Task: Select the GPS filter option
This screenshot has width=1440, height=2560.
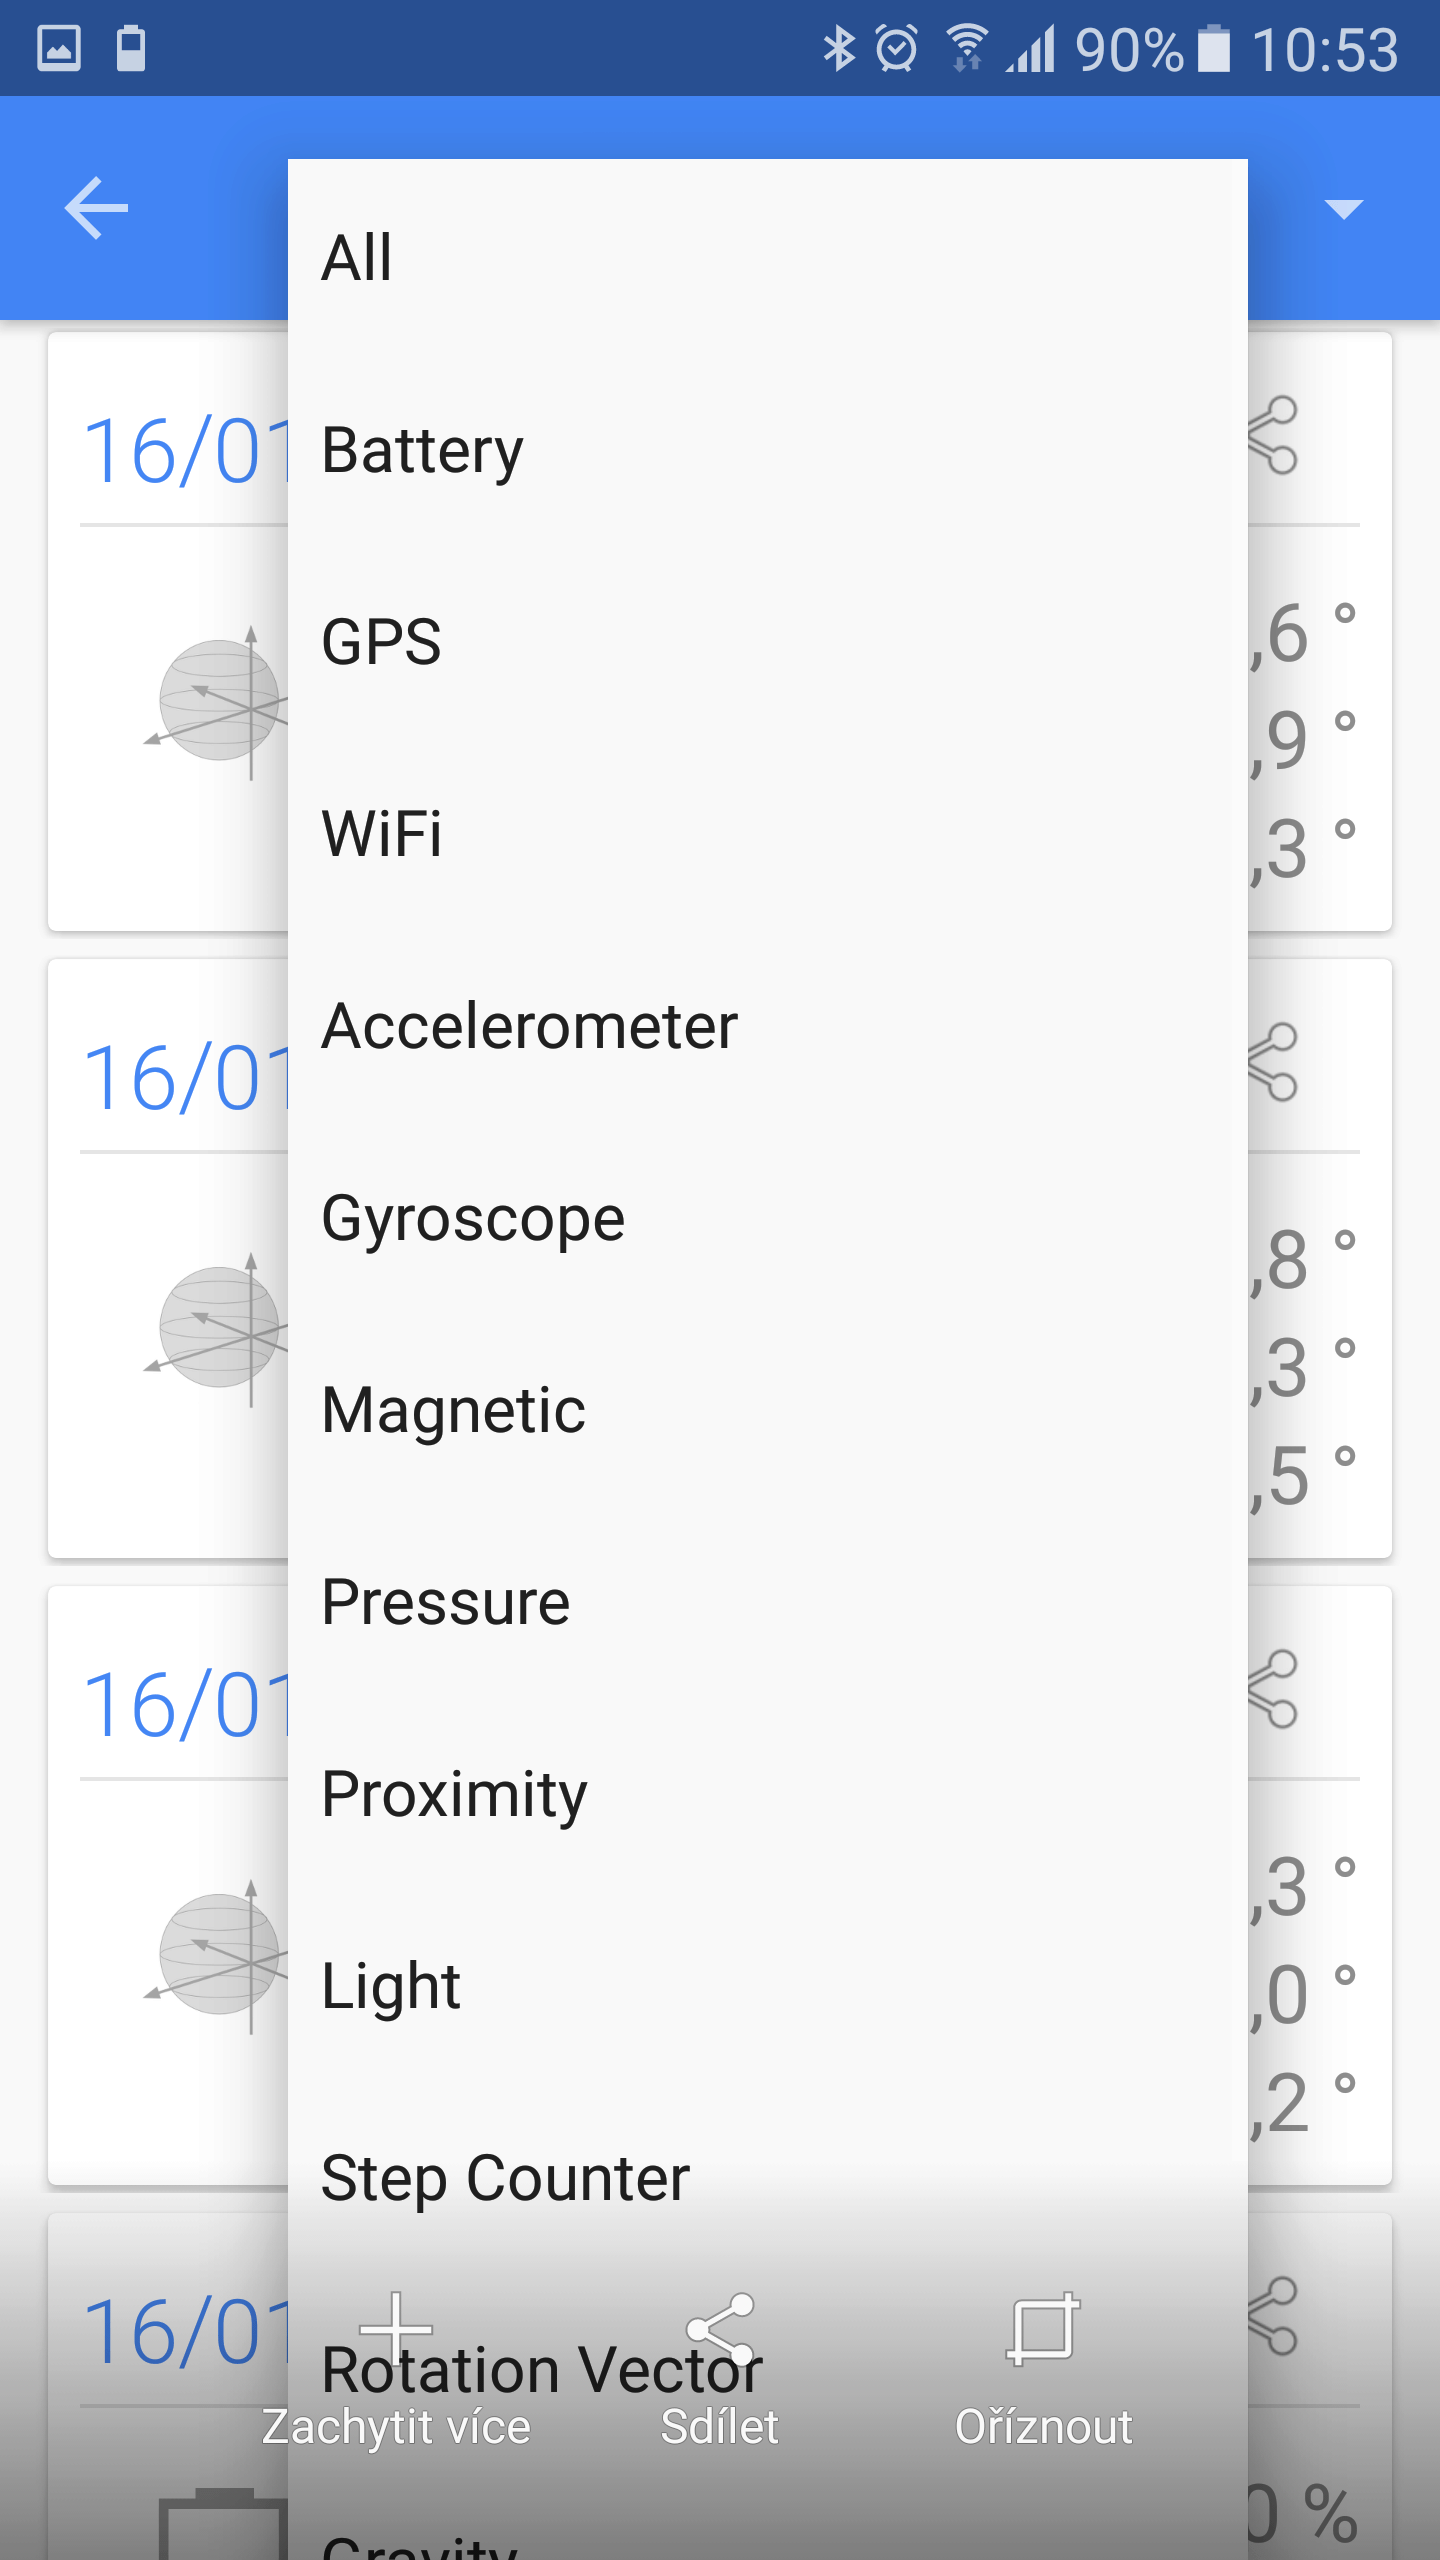Action: pos(381,642)
